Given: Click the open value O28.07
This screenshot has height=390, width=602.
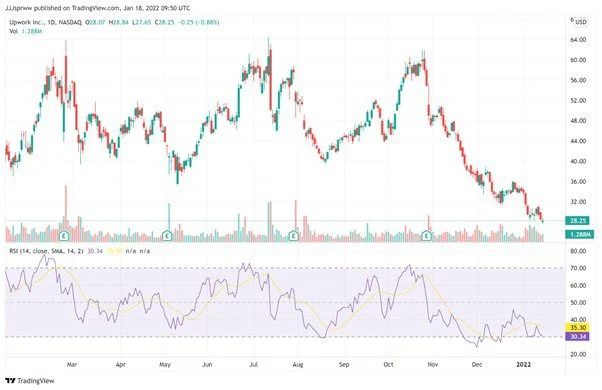Looking at the screenshot, I should click(95, 23).
